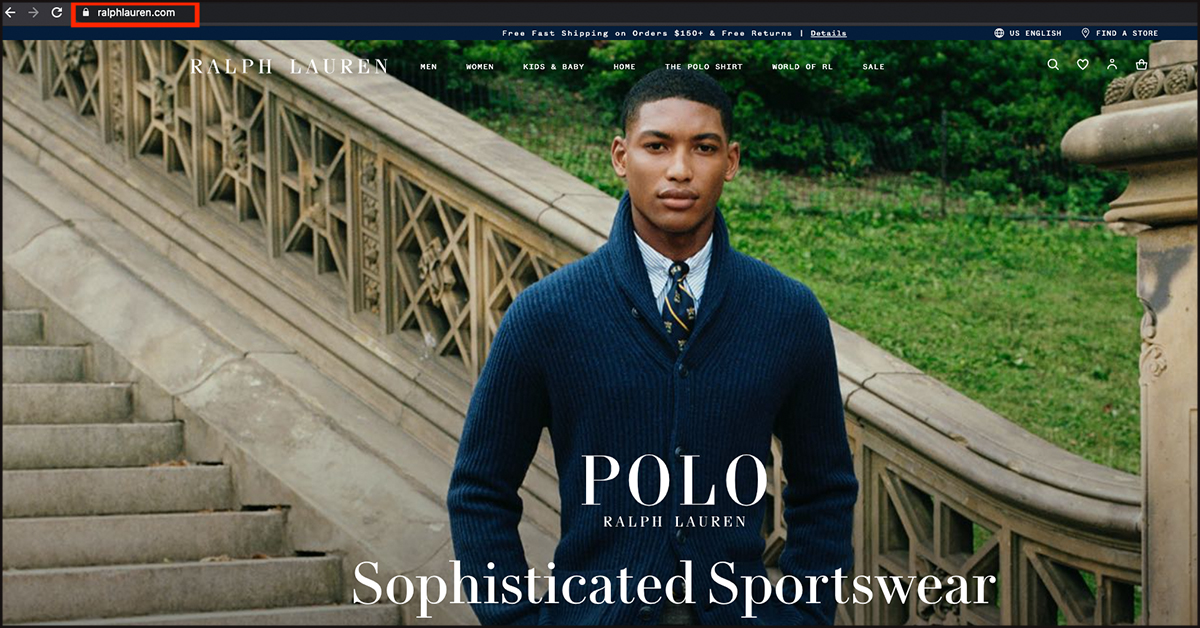Image resolution: width=1200 pixels, height=628 pixels.
Task: Open World of RL menu
Action: 802,67
